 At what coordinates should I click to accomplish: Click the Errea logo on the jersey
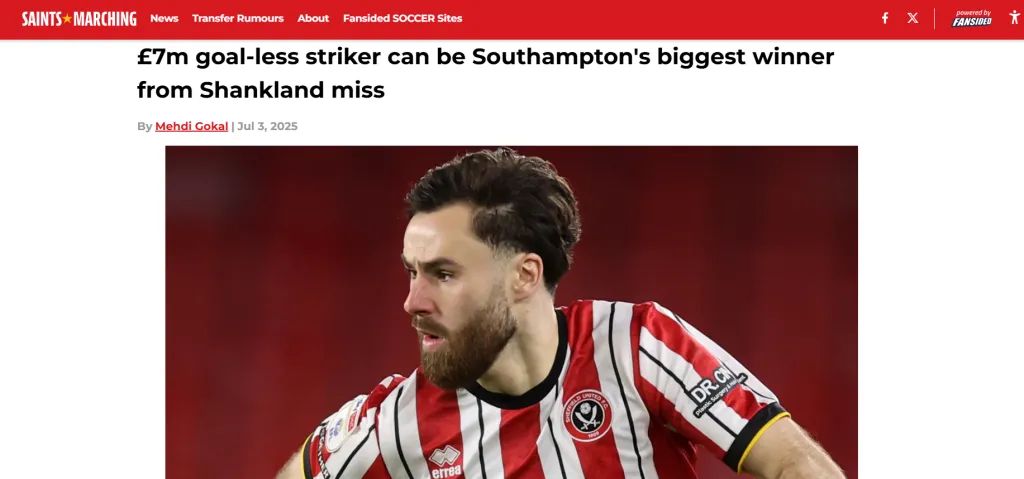[x=445, y=461]
